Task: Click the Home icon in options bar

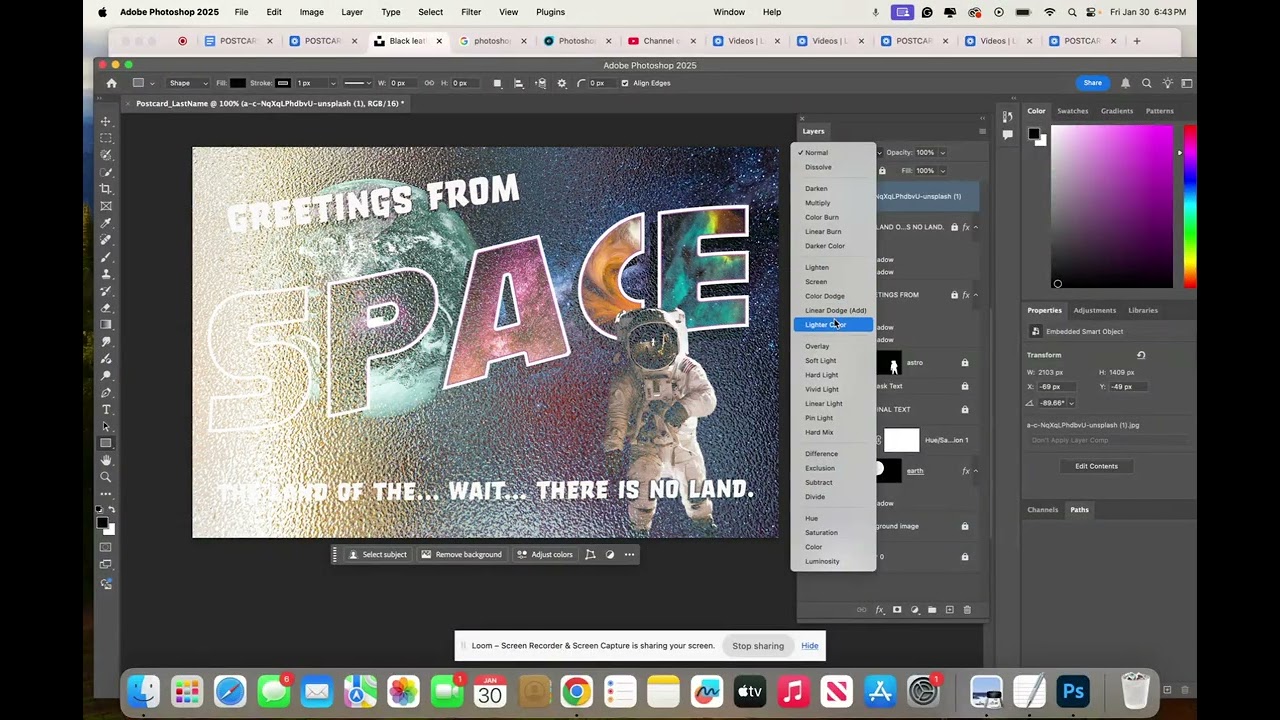Action: (x=111, y=83)
